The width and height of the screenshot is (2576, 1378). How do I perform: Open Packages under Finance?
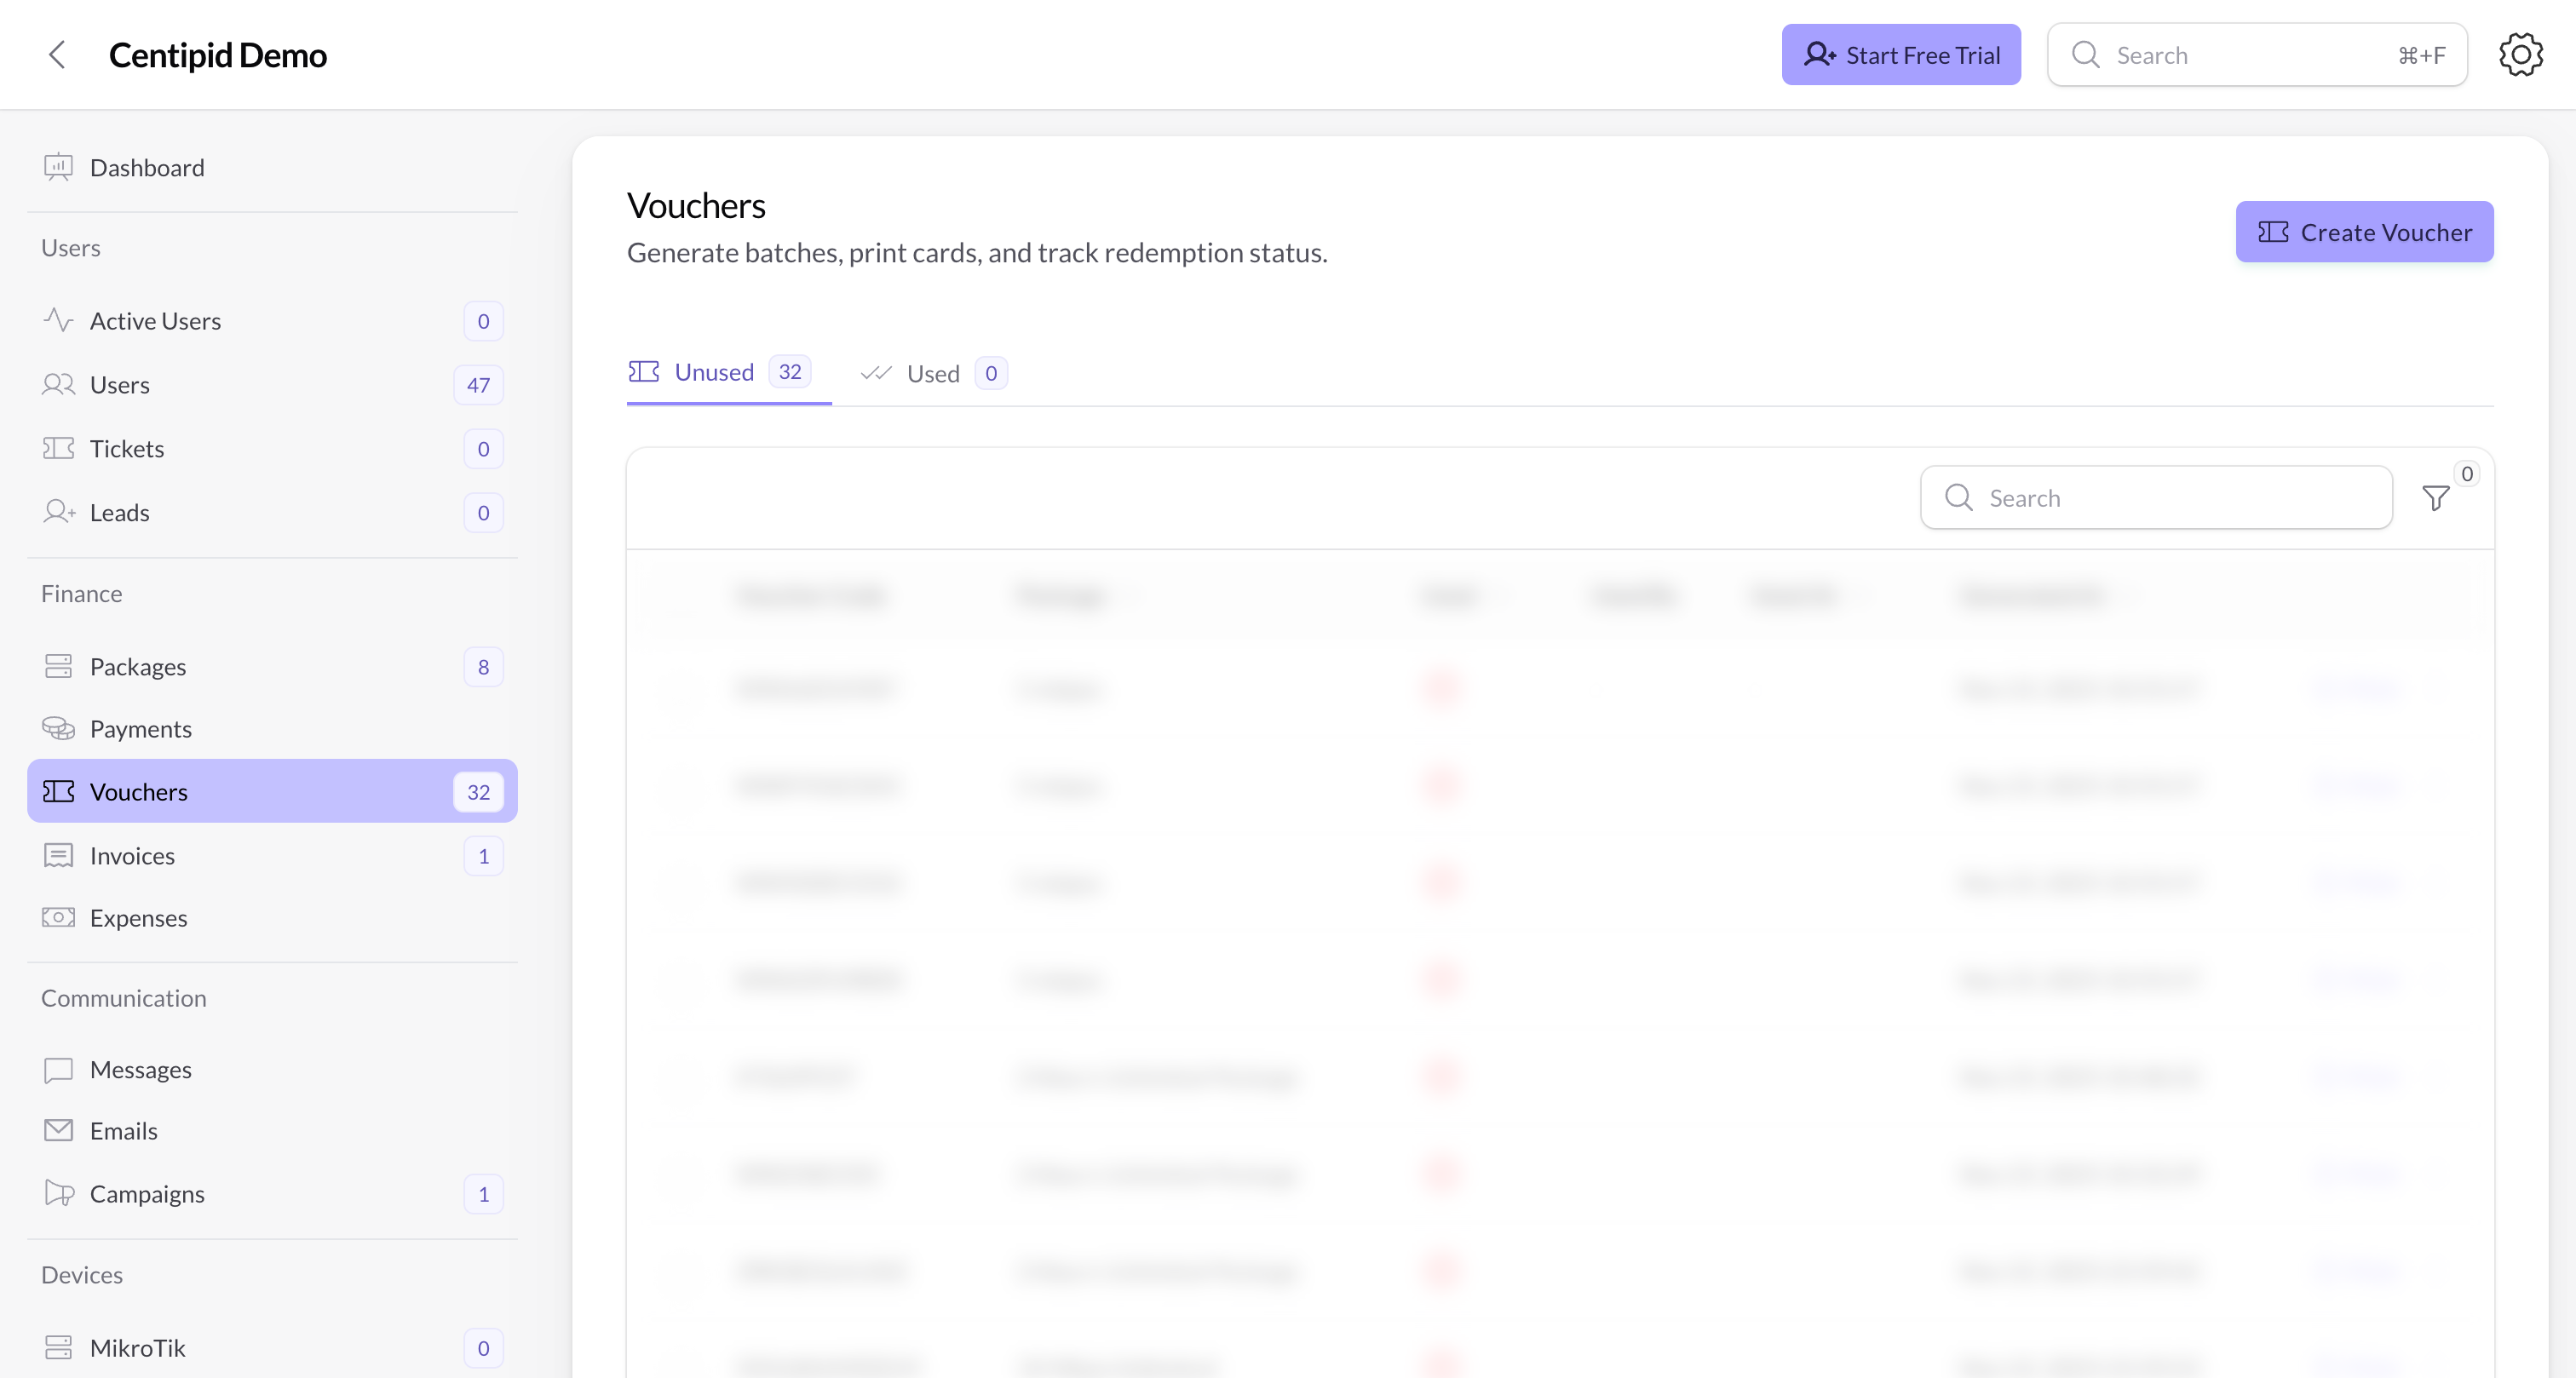pyautogui.click(x=137, y=666)
